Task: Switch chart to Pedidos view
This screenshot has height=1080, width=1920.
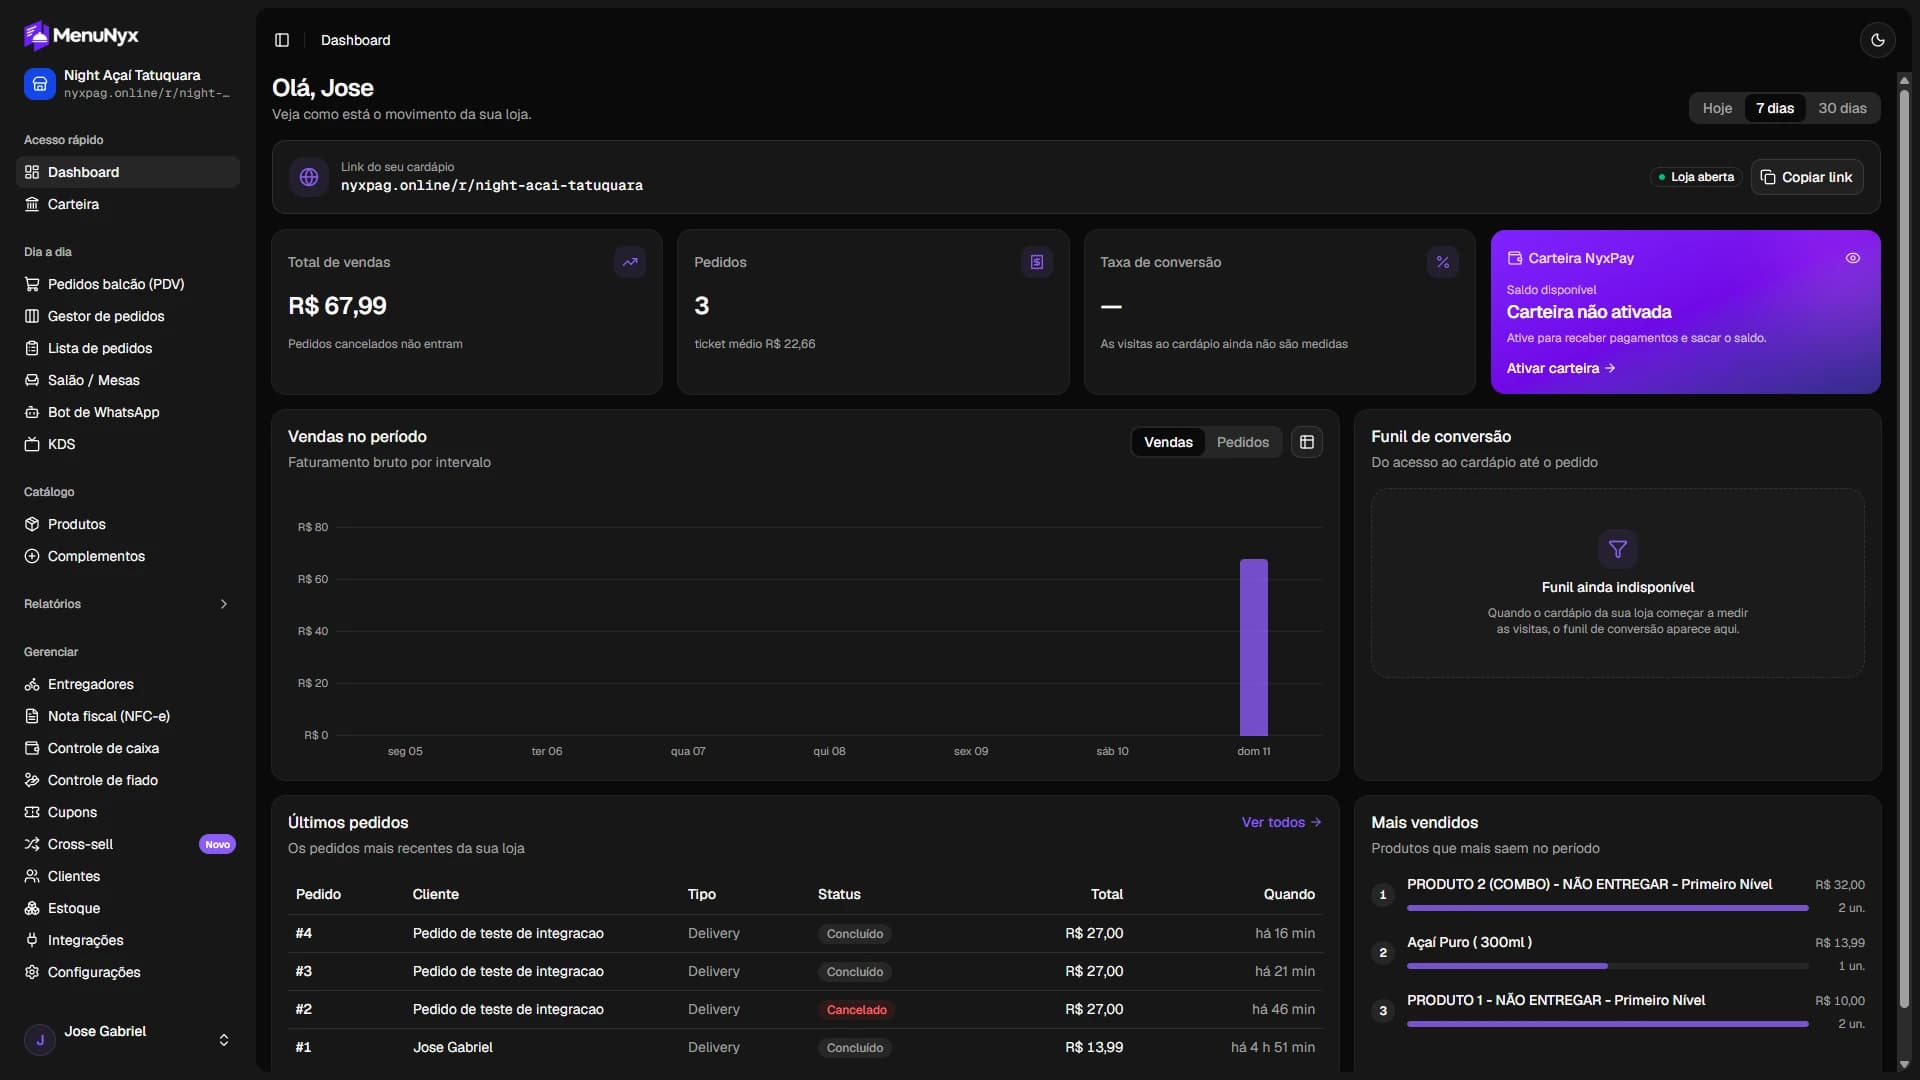Action: point(1242,442)
